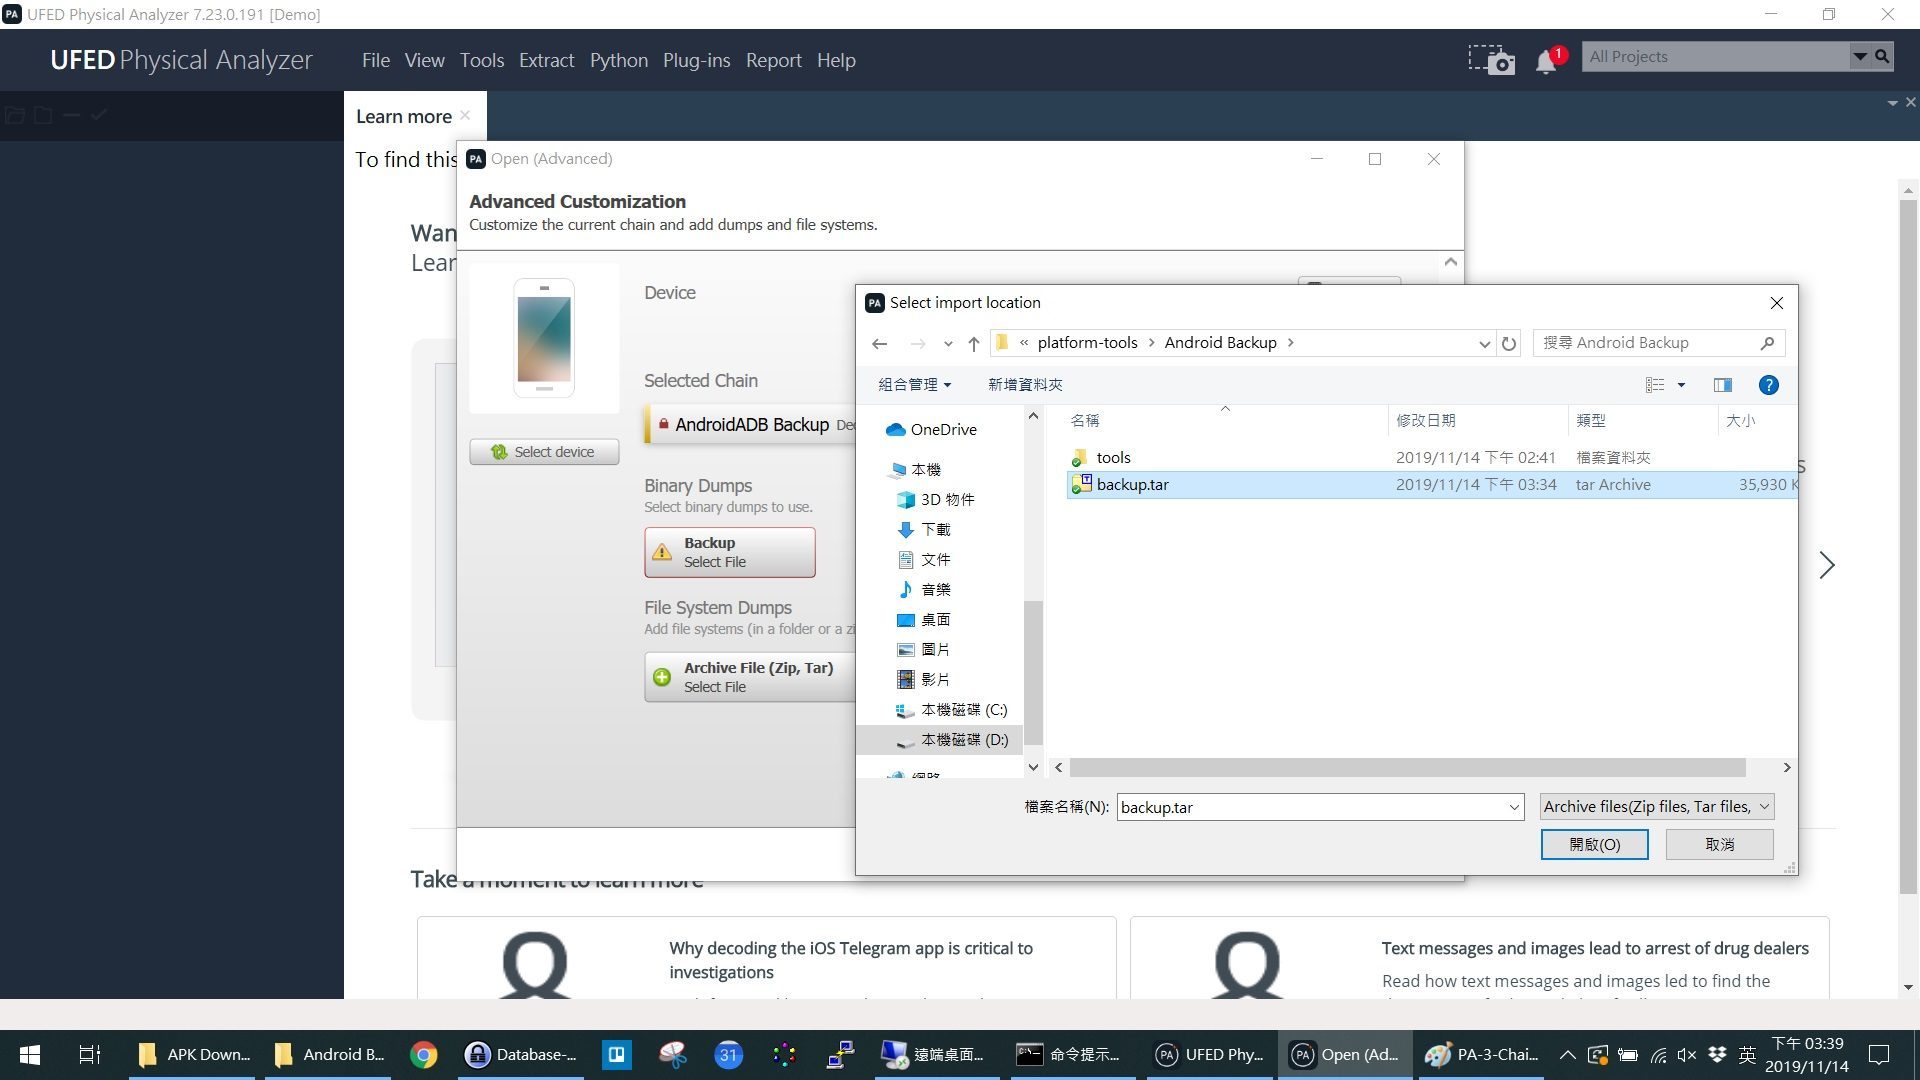Click the file name input field
The height and width of the screenshot is (1080, 1920).
[x=1311, y=807]
